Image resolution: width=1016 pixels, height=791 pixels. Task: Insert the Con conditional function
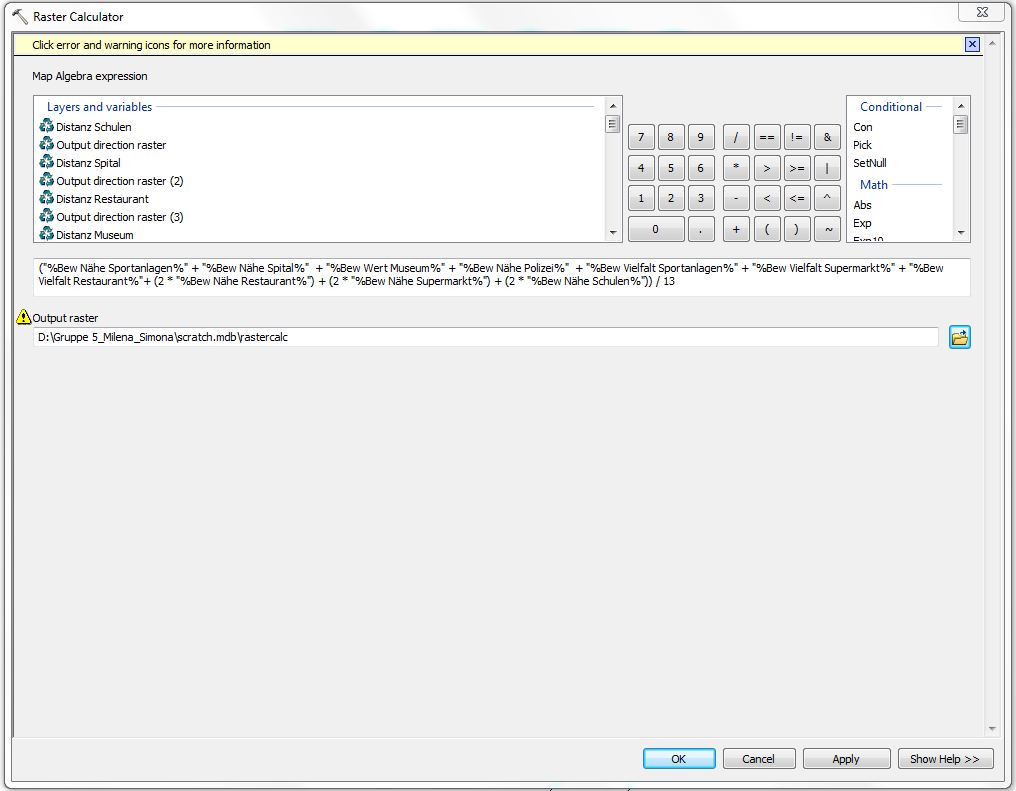point(862,127)
